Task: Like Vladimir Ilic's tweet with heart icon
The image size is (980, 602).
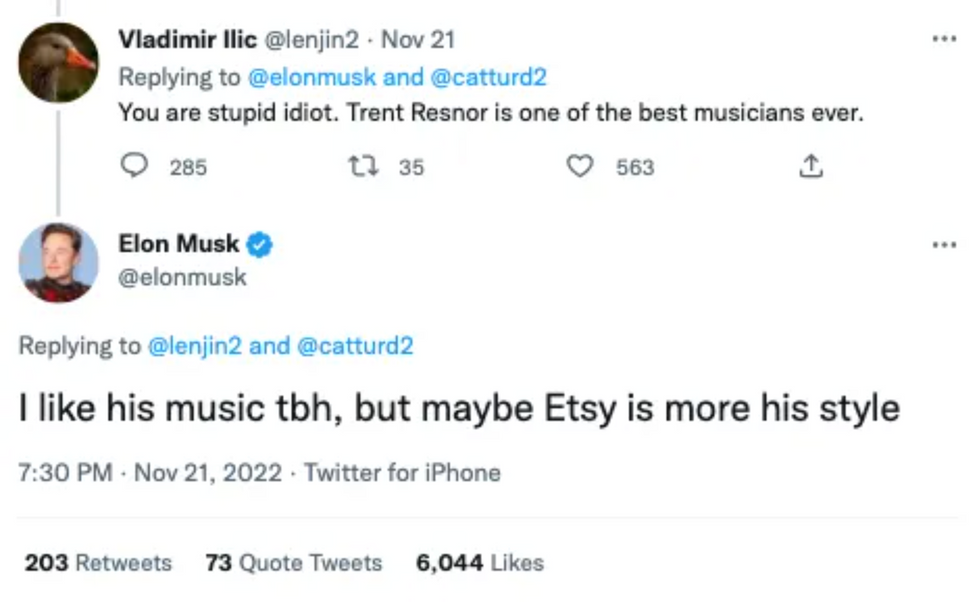Action: 580,167
